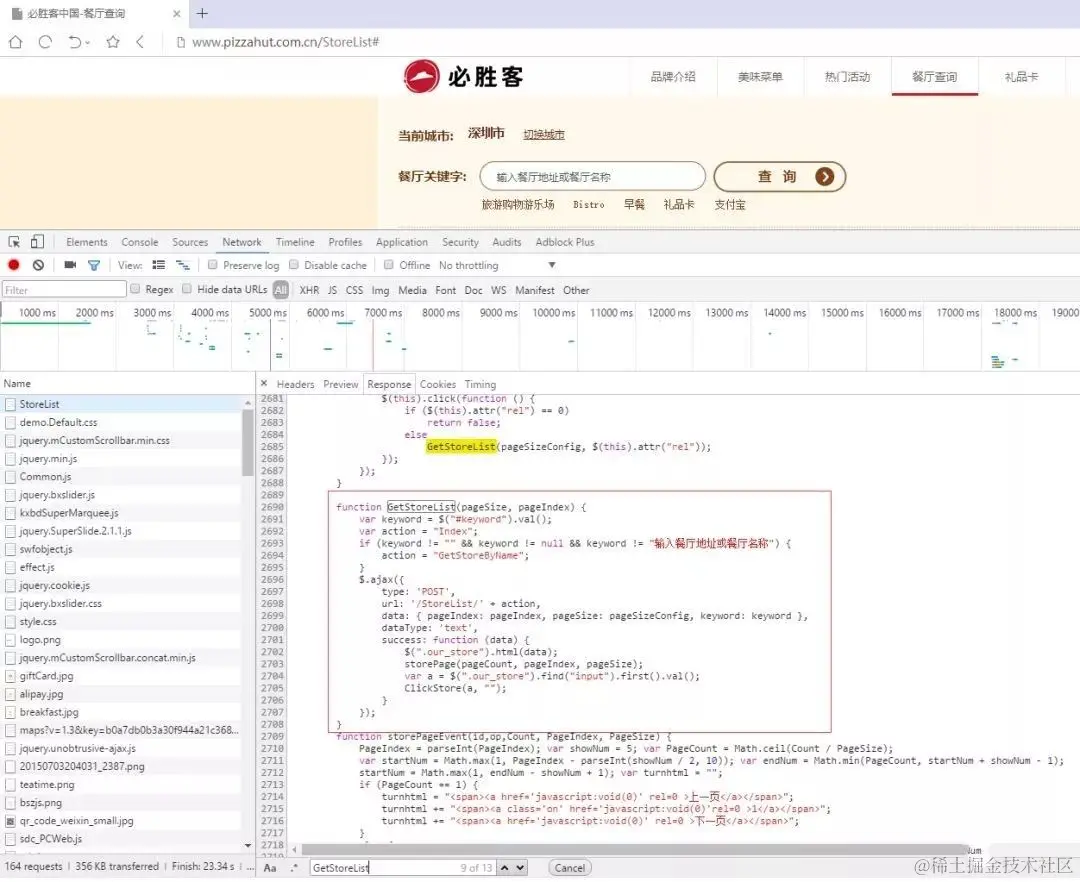1080x882 pixels.
Task: Click the browser home icon
Action: click(15, 42)
